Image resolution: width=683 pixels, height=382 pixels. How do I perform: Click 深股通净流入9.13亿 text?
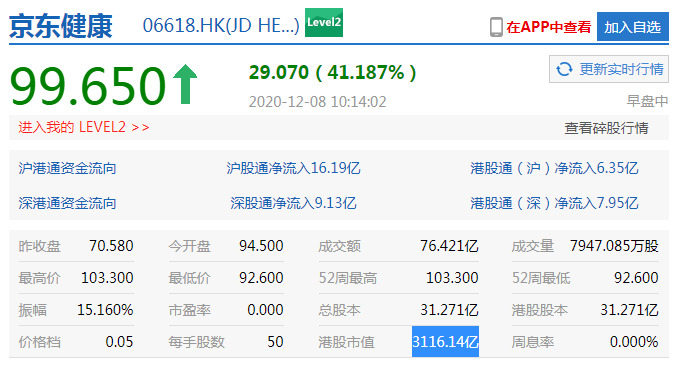coord(293,203)
